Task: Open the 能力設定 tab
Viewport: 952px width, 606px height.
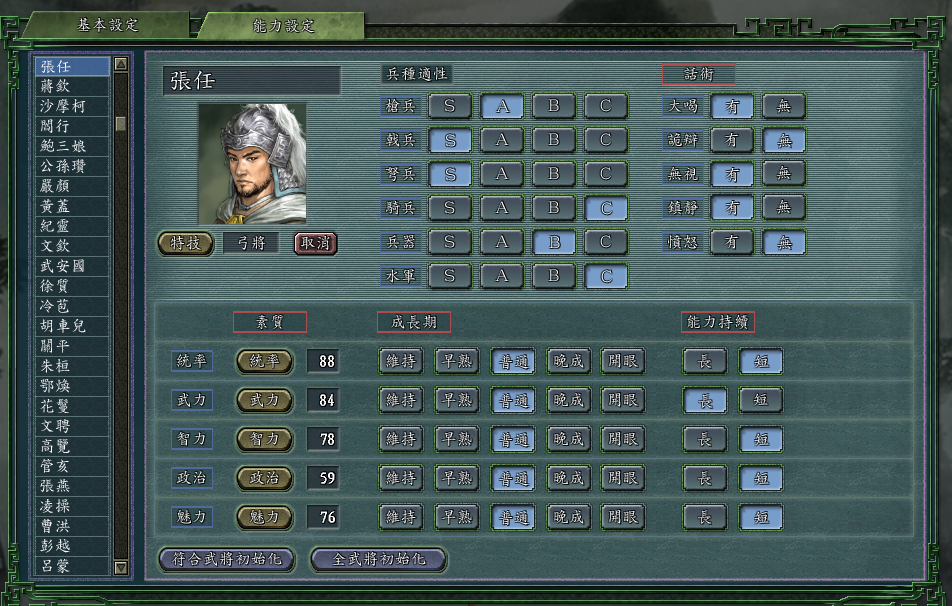Action: coord(283,26)
